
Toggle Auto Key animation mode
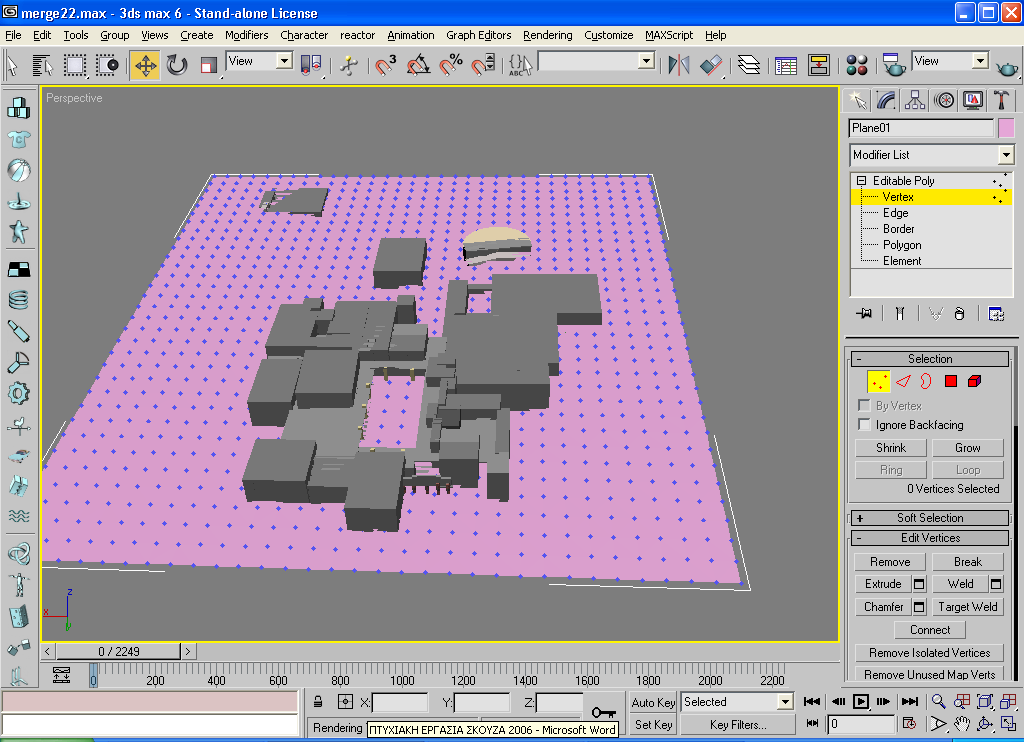[x=653, y=702]
